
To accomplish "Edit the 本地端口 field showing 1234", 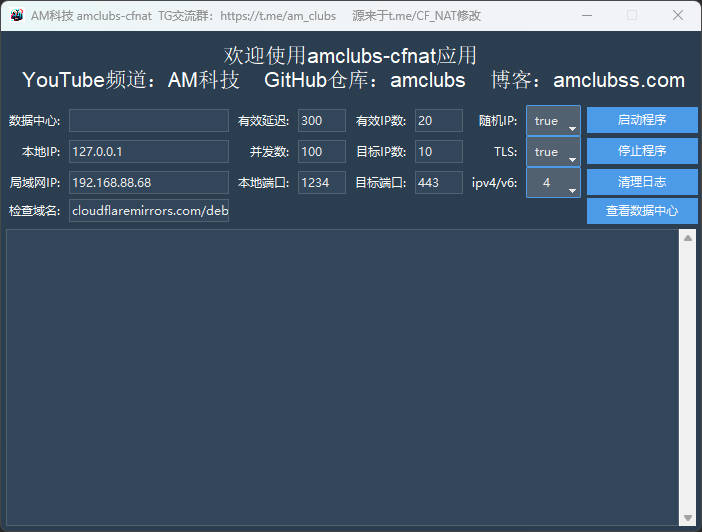I will (x=321, y=183).
